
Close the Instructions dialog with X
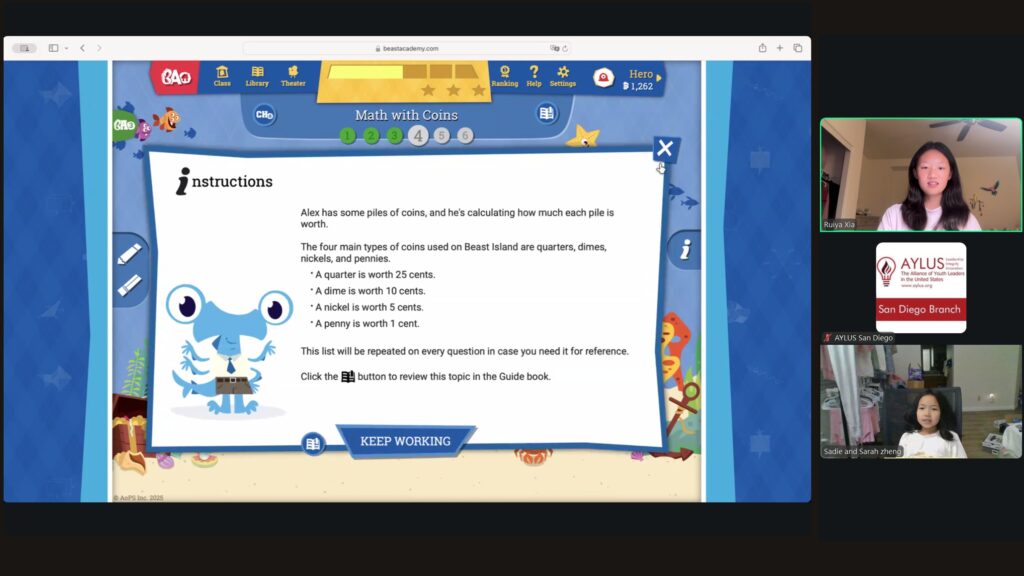pos(665,149)
